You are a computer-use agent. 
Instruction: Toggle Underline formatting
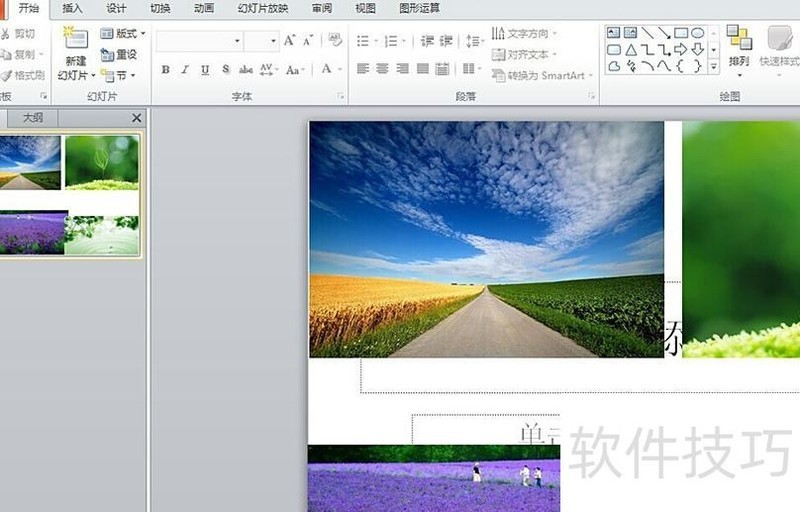(x=205, y=70)
